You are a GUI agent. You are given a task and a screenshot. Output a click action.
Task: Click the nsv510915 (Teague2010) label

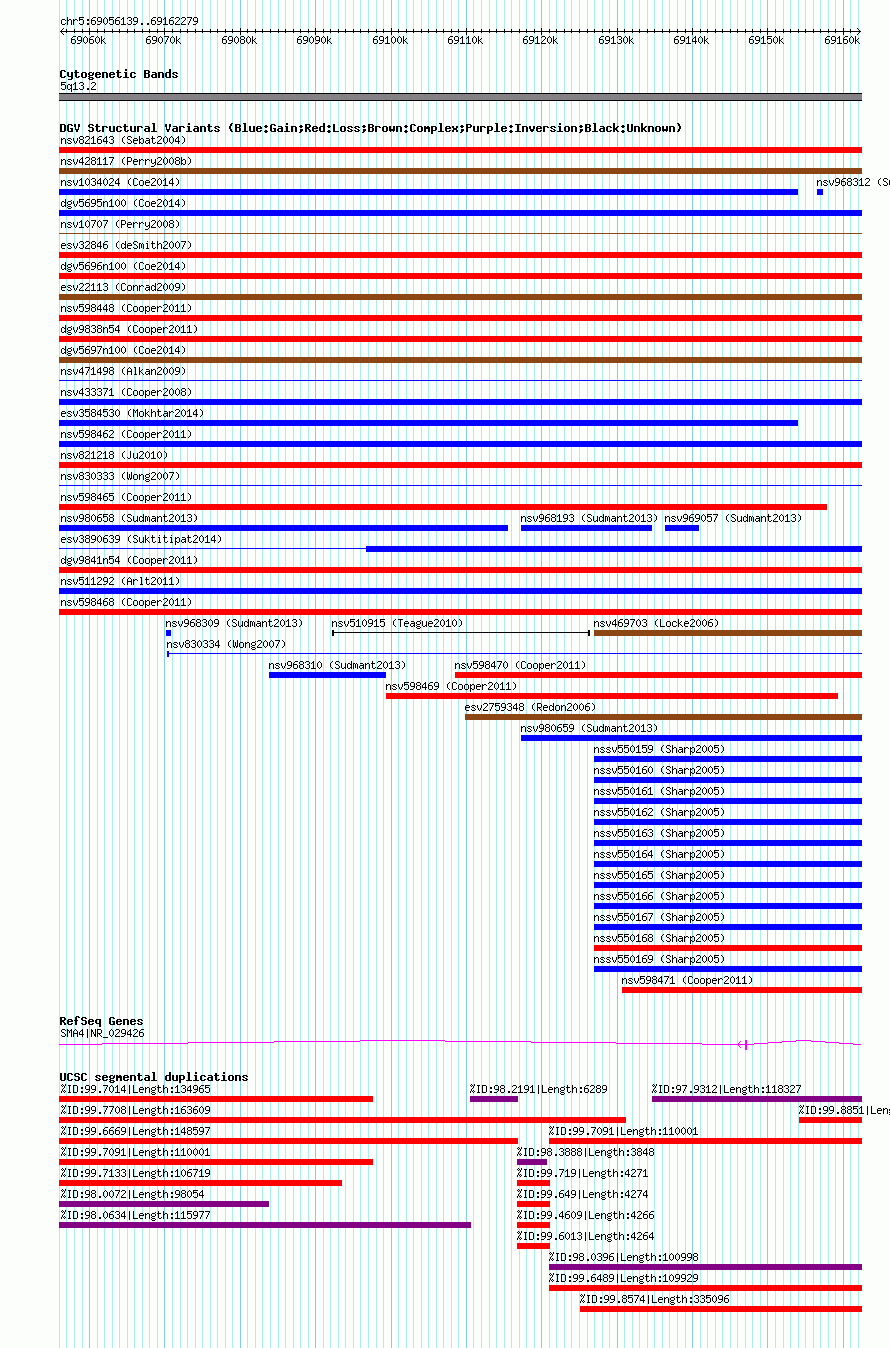pyautogui.click(x=398, y=623)
